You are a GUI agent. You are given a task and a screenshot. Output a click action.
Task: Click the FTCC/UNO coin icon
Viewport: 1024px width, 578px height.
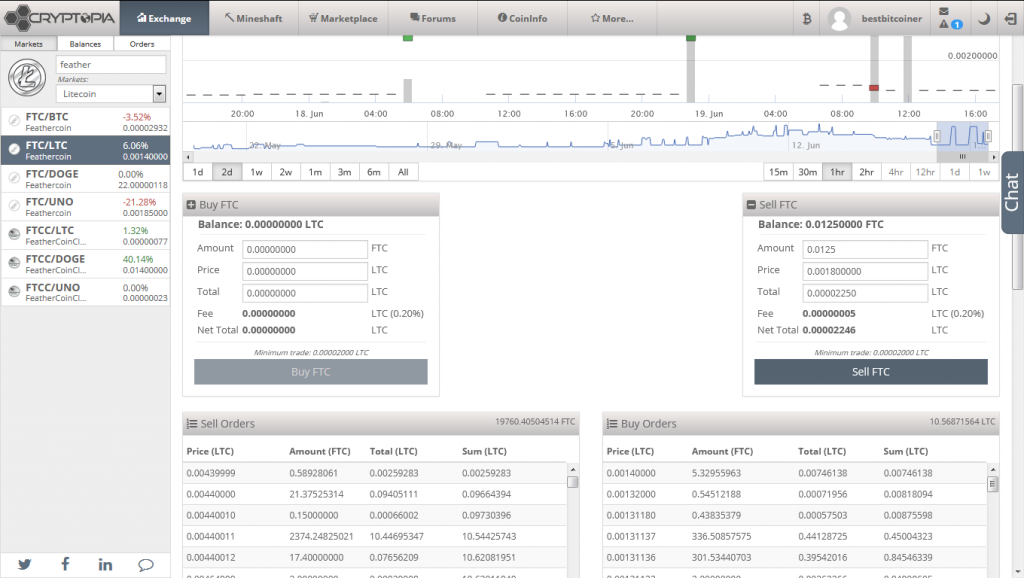click(x=14, y=291)
